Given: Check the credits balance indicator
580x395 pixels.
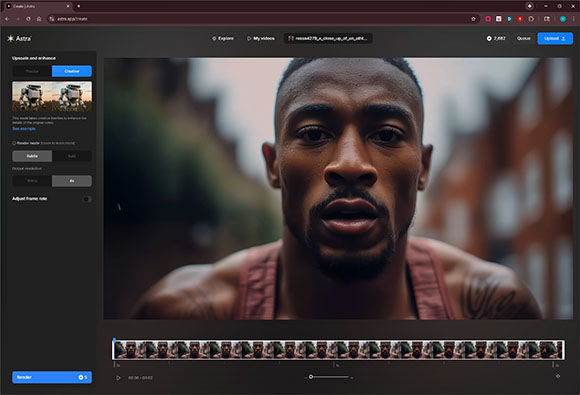Looking at the screenshot, I should [496, 38].
